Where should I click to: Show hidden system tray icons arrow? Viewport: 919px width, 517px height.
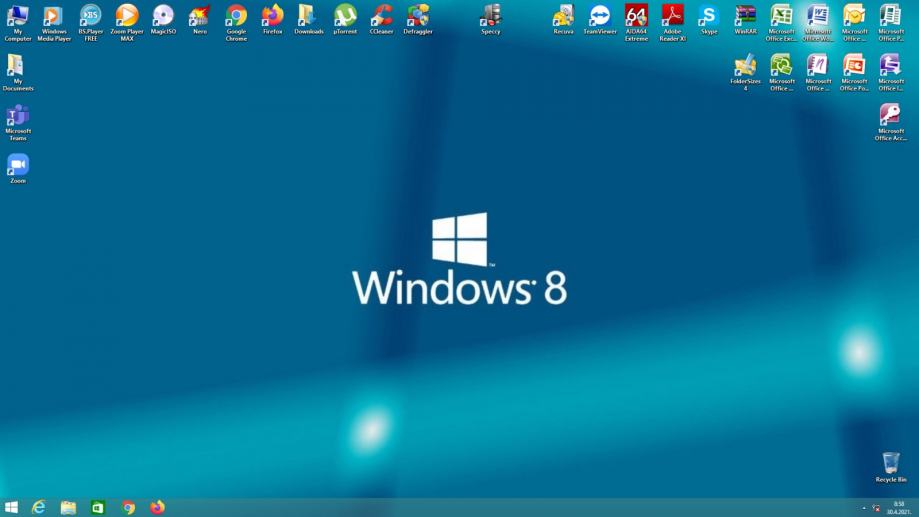(864, 508)
